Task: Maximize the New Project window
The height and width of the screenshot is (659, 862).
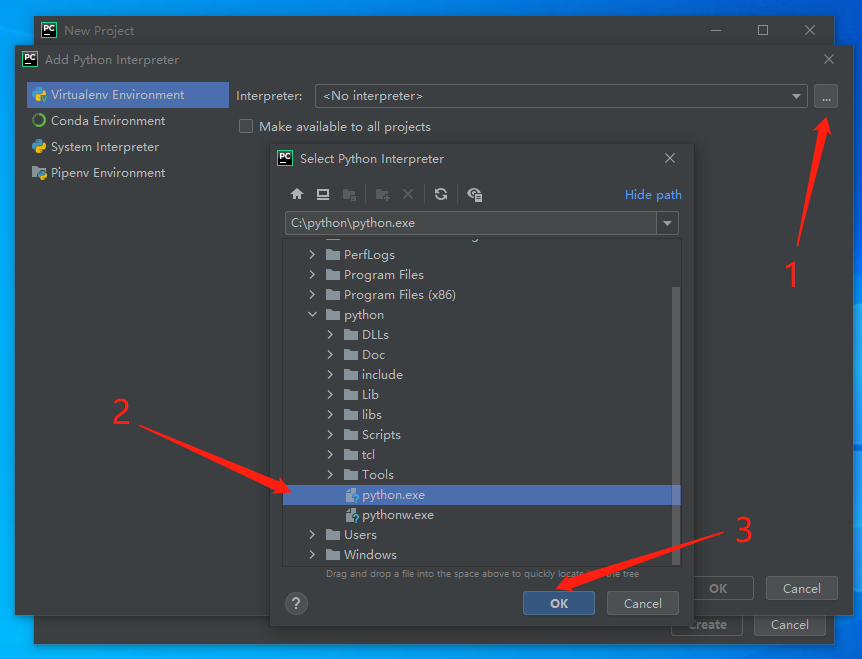Action: [763, 30]
